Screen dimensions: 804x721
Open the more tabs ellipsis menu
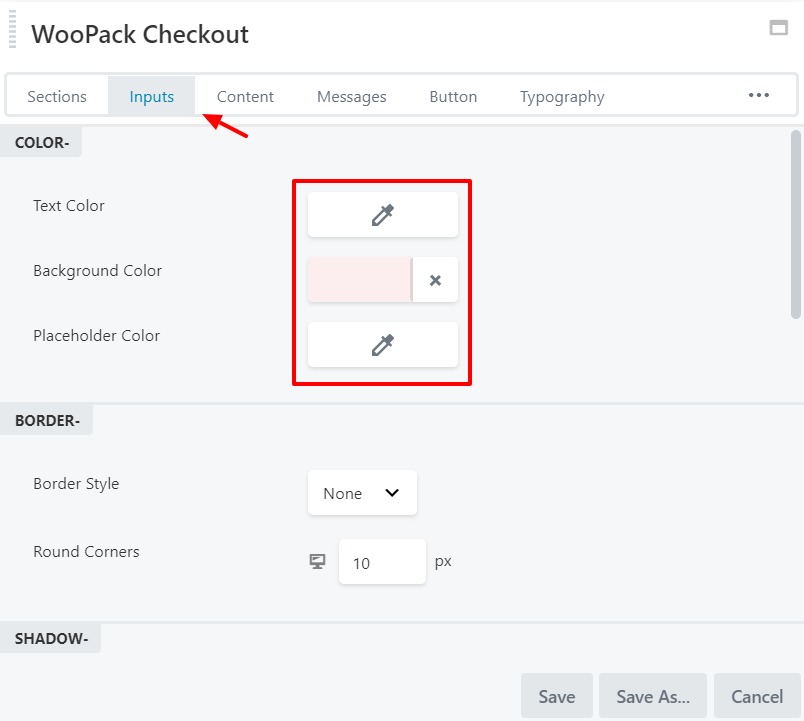(758, 95)
